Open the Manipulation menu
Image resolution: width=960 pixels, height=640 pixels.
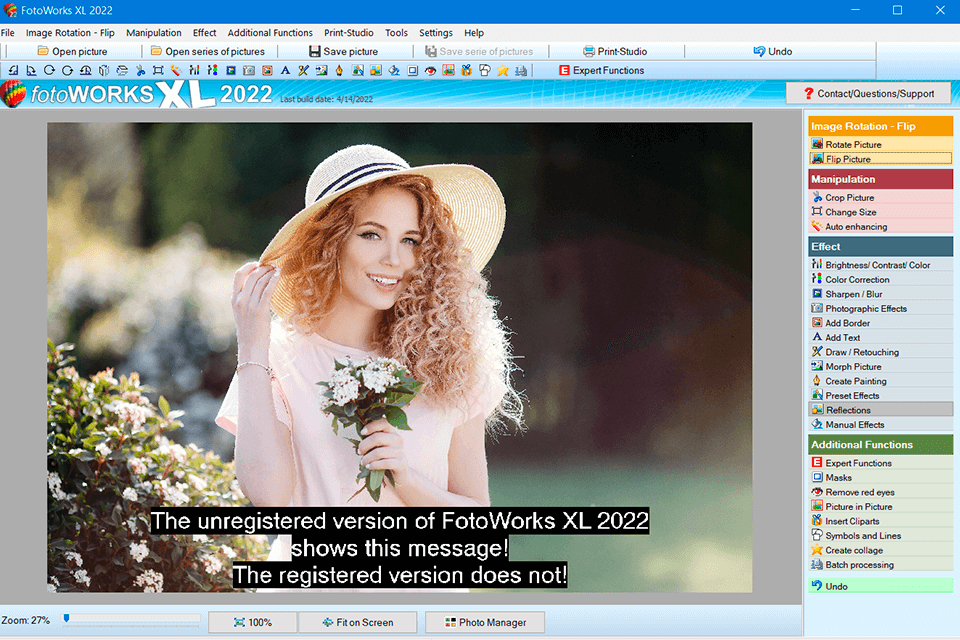pyautogui.click(x=154, y=33)
